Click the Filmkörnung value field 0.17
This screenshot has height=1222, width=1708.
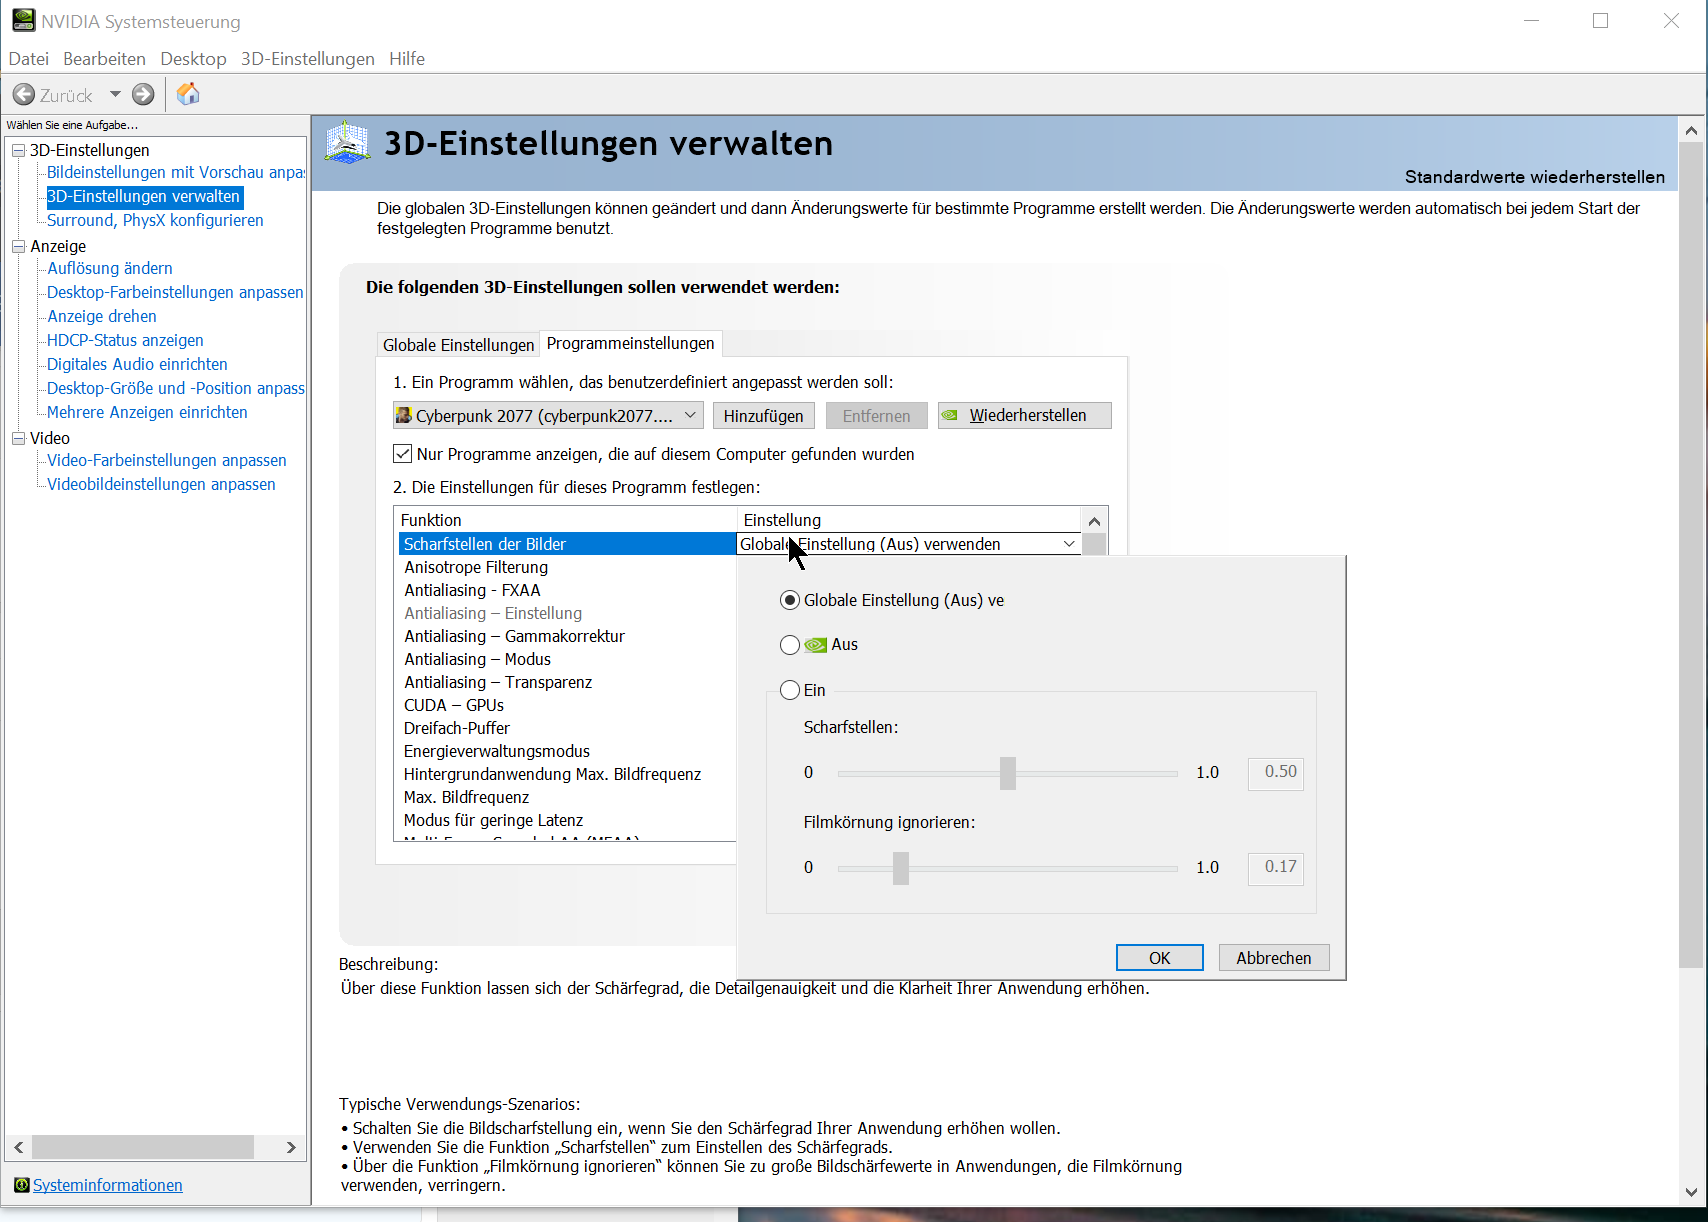pos(1276,868)
